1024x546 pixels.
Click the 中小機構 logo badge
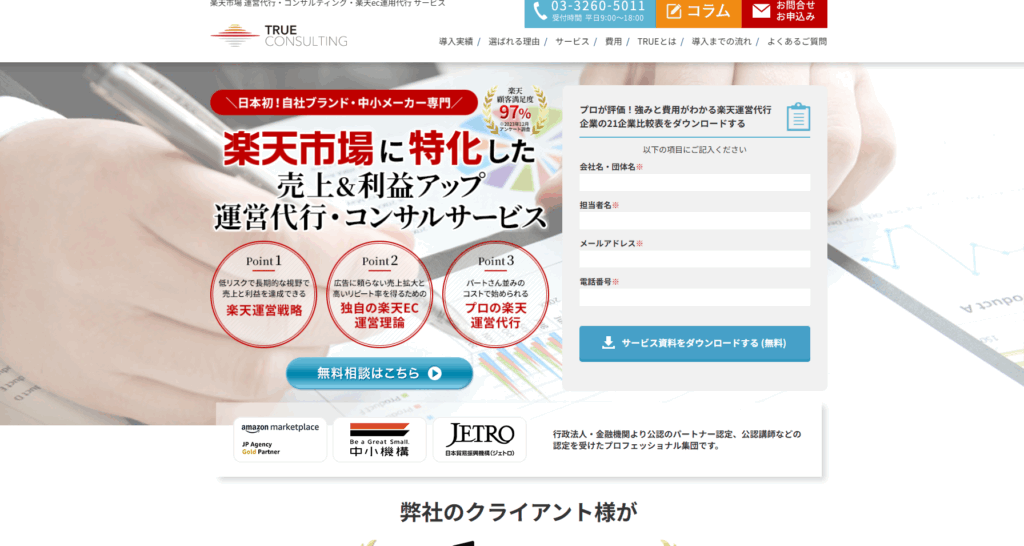379,439
